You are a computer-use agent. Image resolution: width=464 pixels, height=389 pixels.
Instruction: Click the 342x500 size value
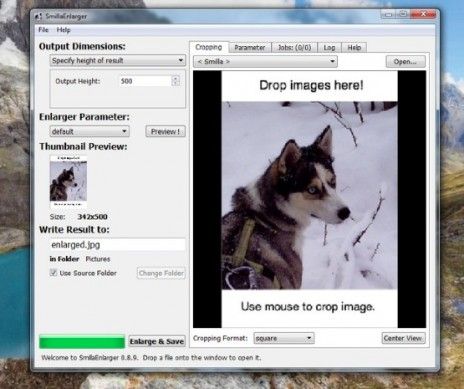tap(92, 217)
